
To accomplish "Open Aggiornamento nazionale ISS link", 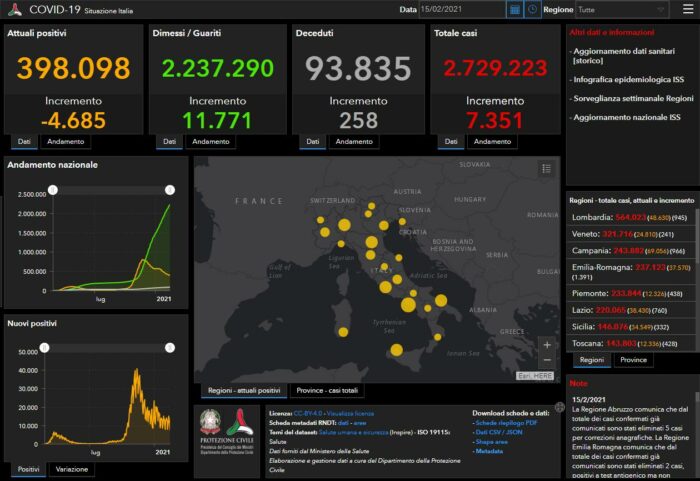I will 627,117.
